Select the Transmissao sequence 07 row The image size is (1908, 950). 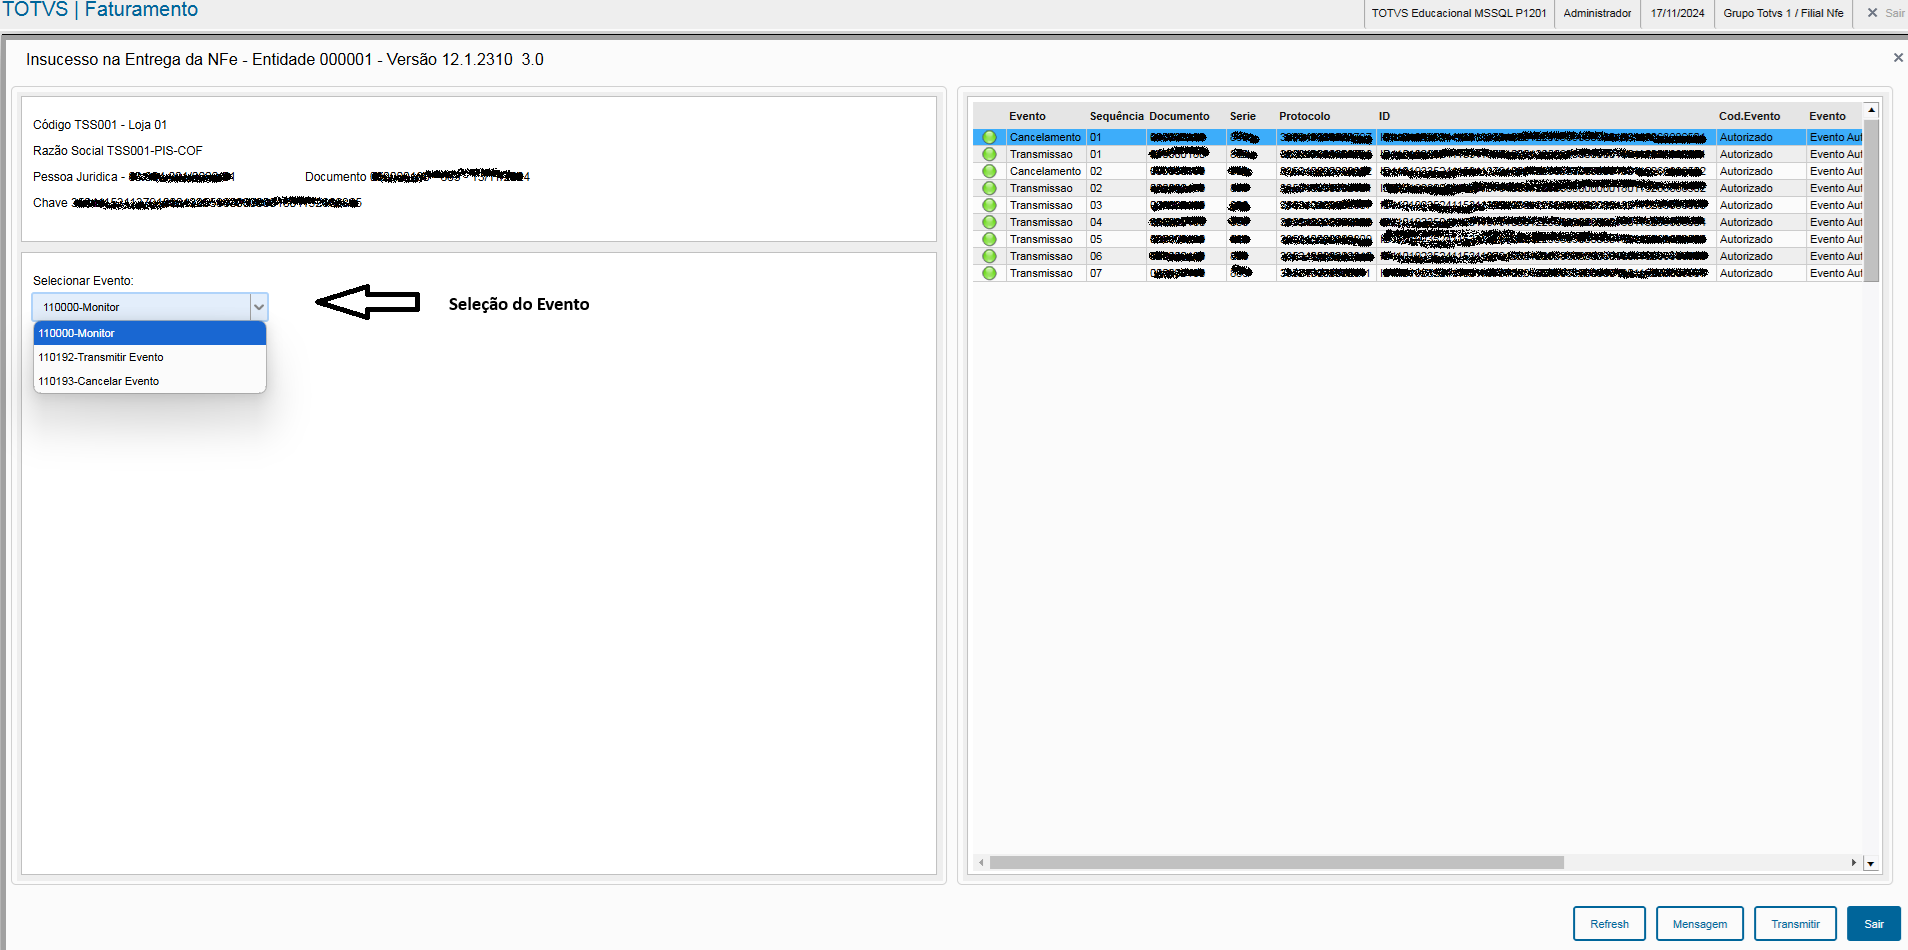point(1417,273)
